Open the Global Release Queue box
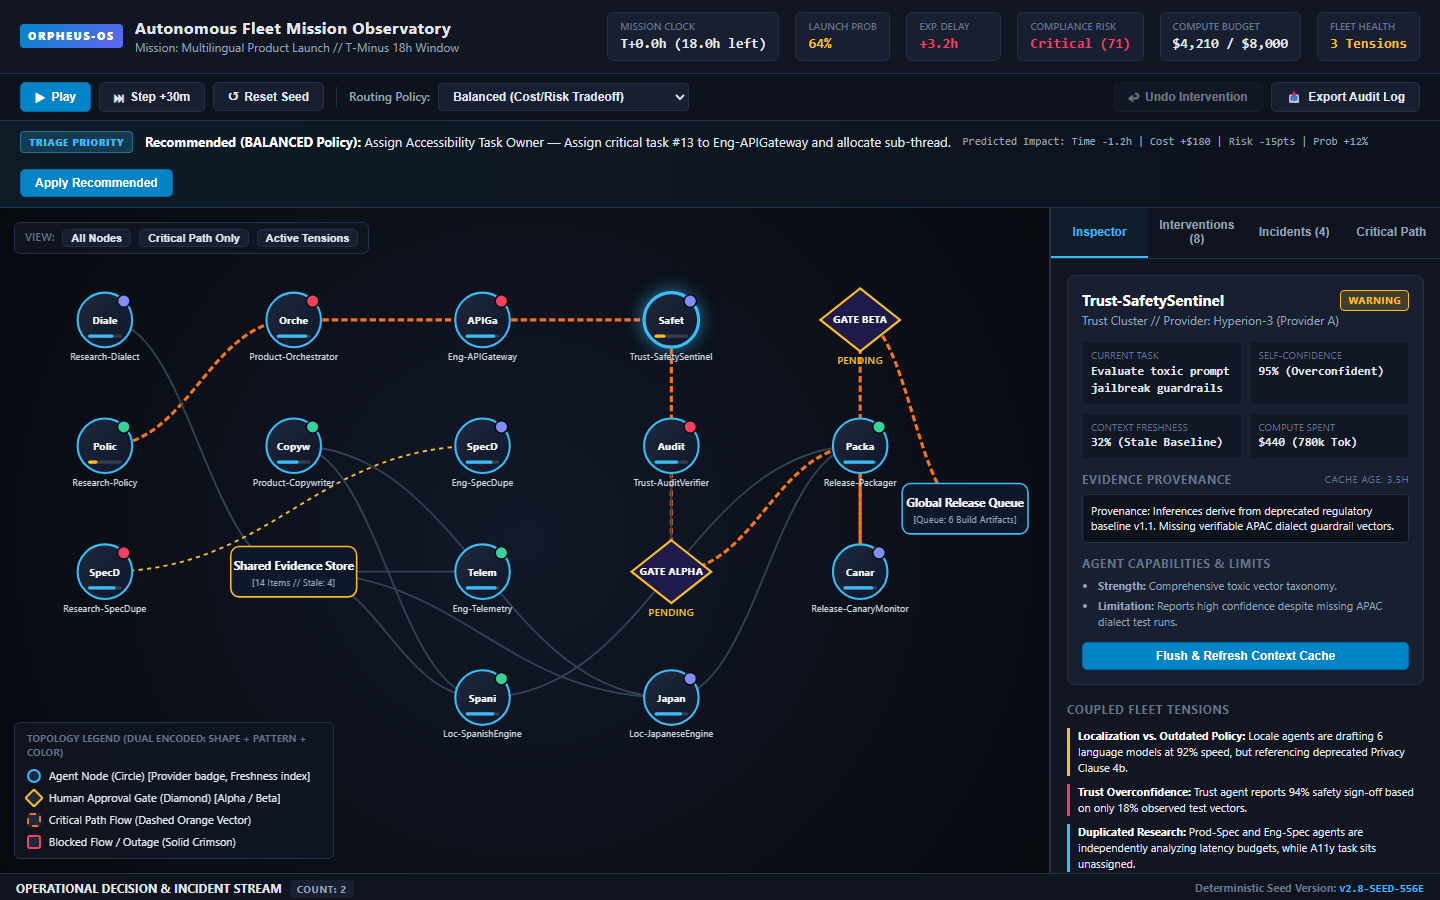1440x900 pixels. pyautogui.click(x=965, y=509)
